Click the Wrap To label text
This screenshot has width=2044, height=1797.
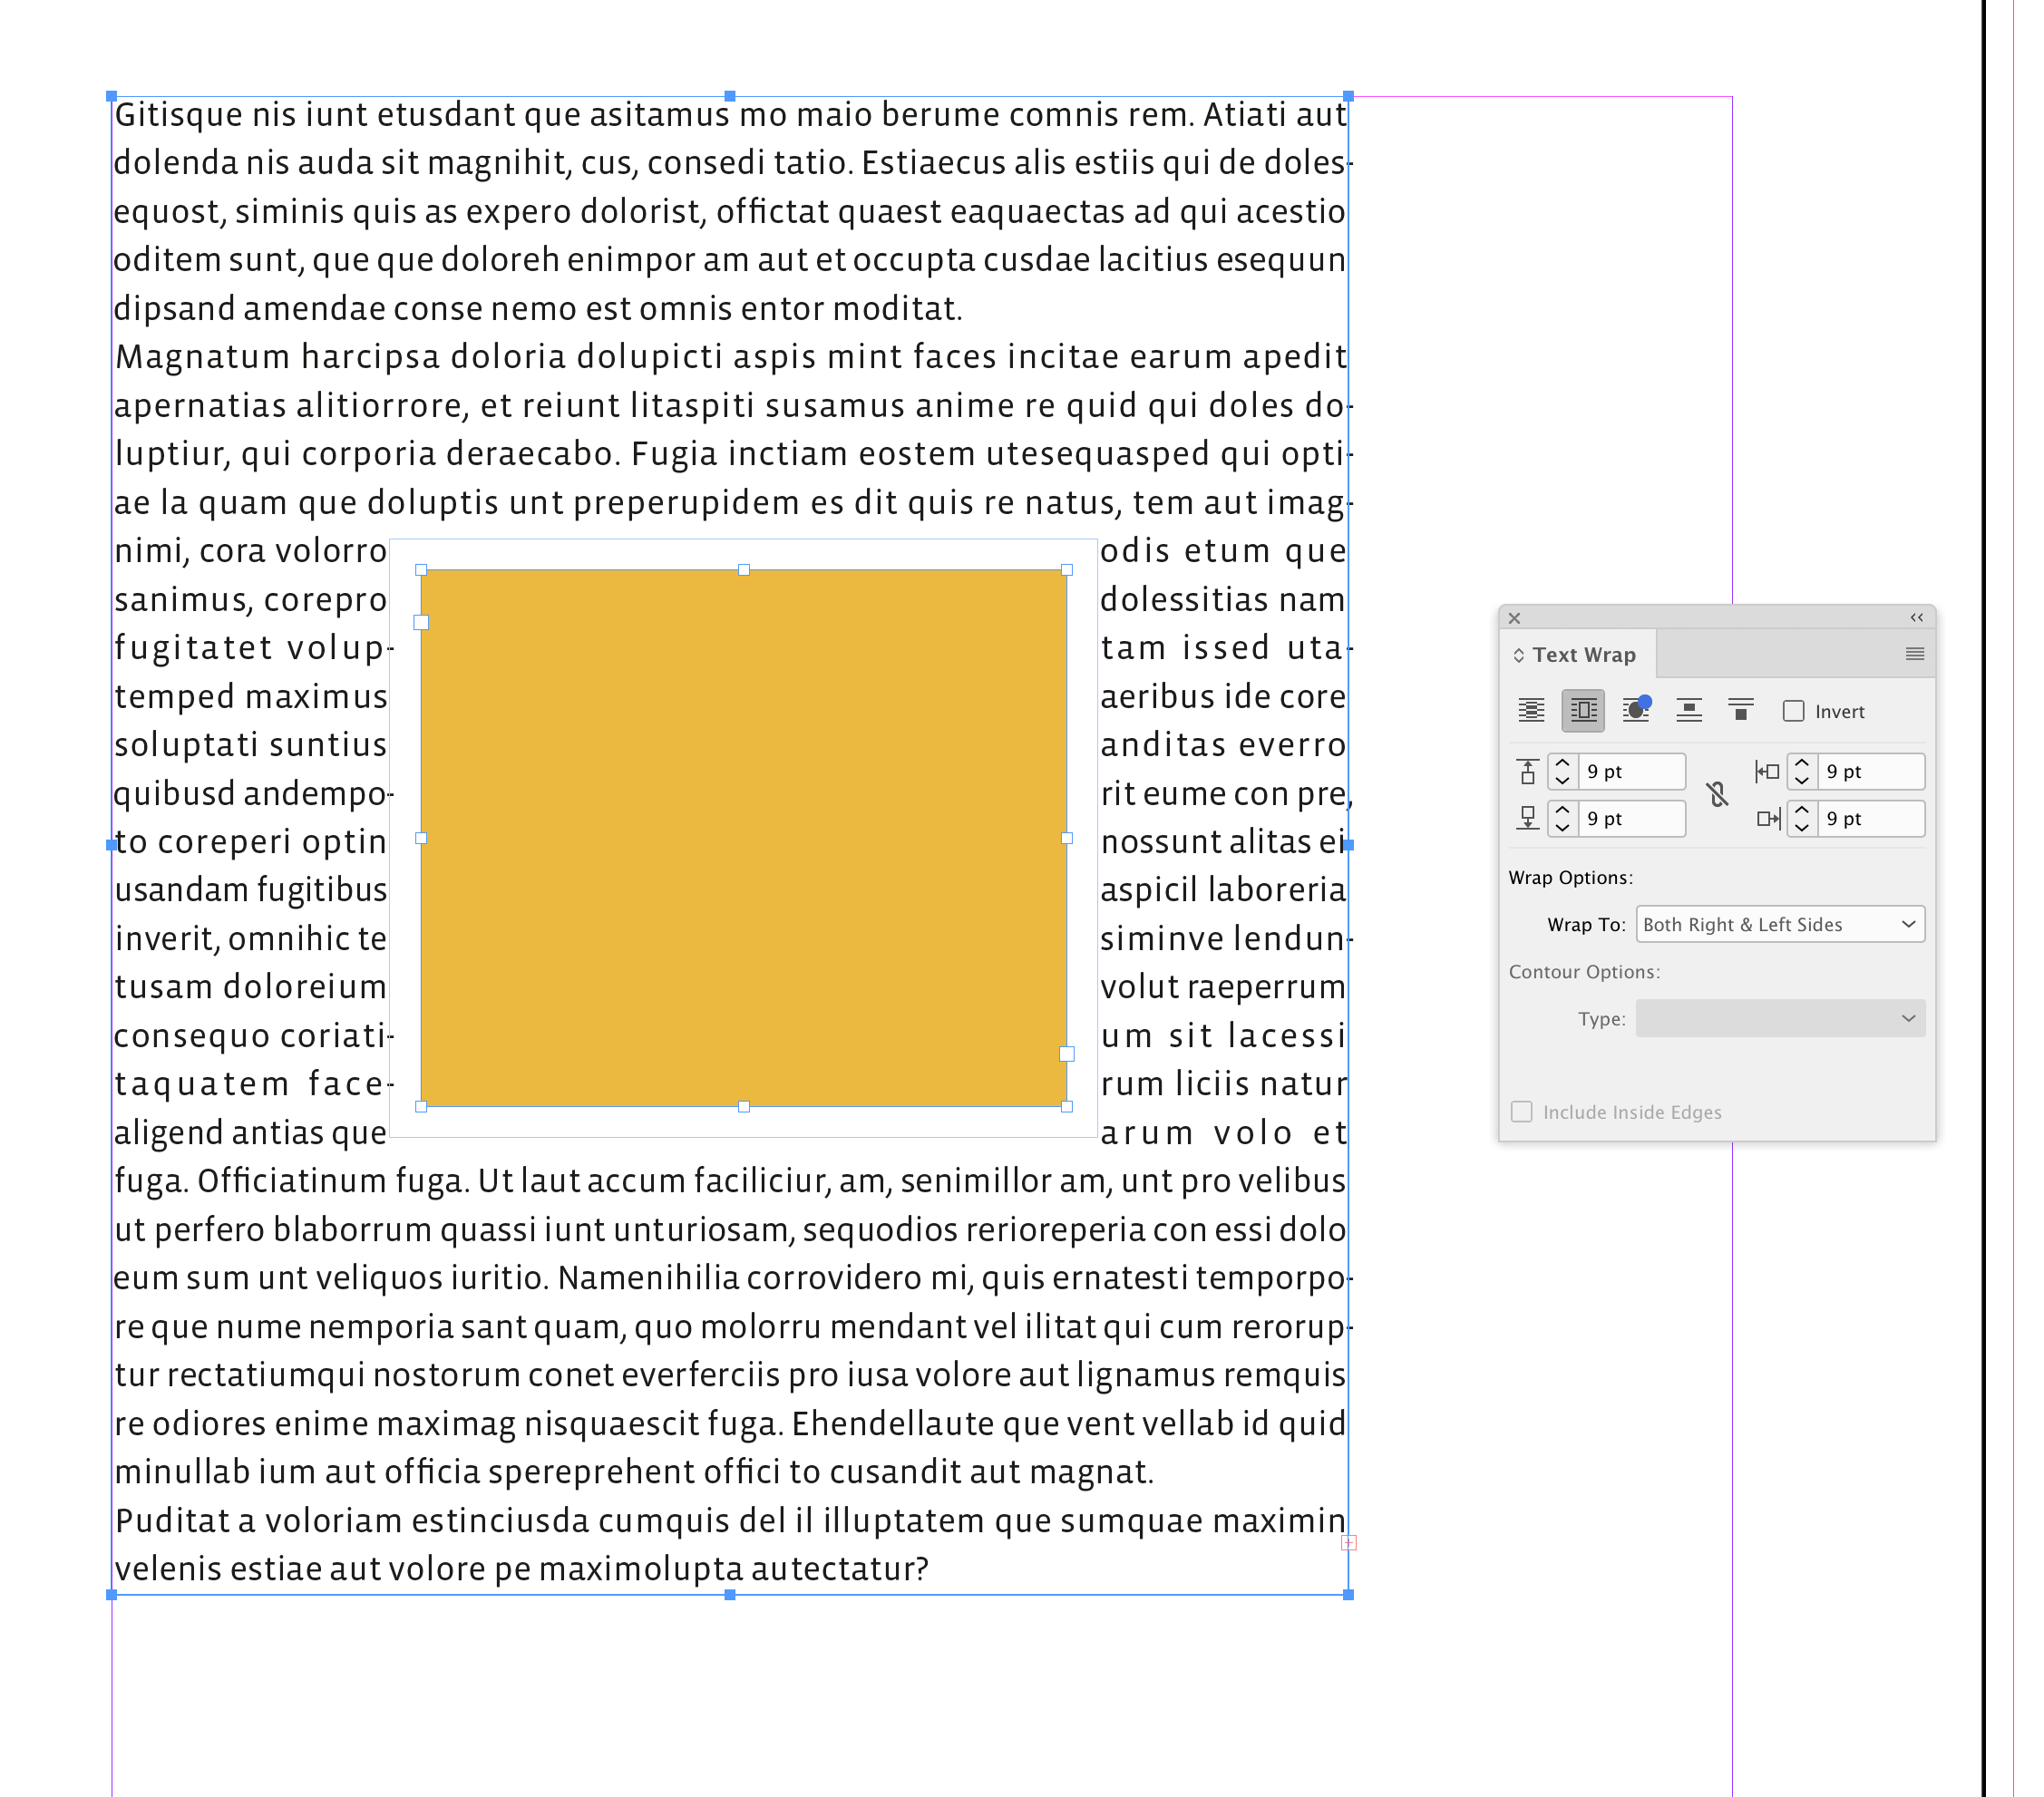pos(1586,924)
